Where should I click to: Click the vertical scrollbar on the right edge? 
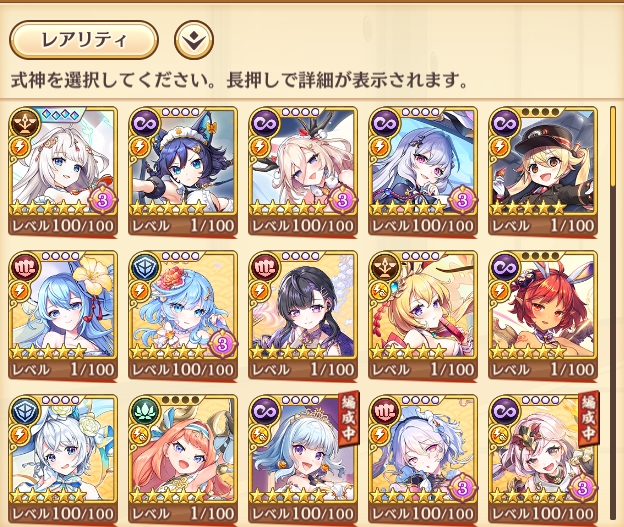tap(614, 313)
